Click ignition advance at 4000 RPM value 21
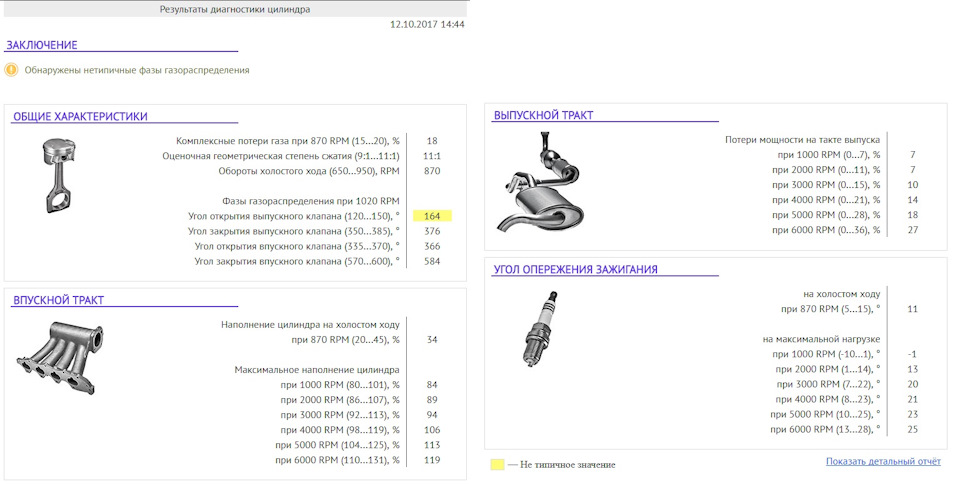The height and width of the screenshot is (484, 960). tap(912, 399)
